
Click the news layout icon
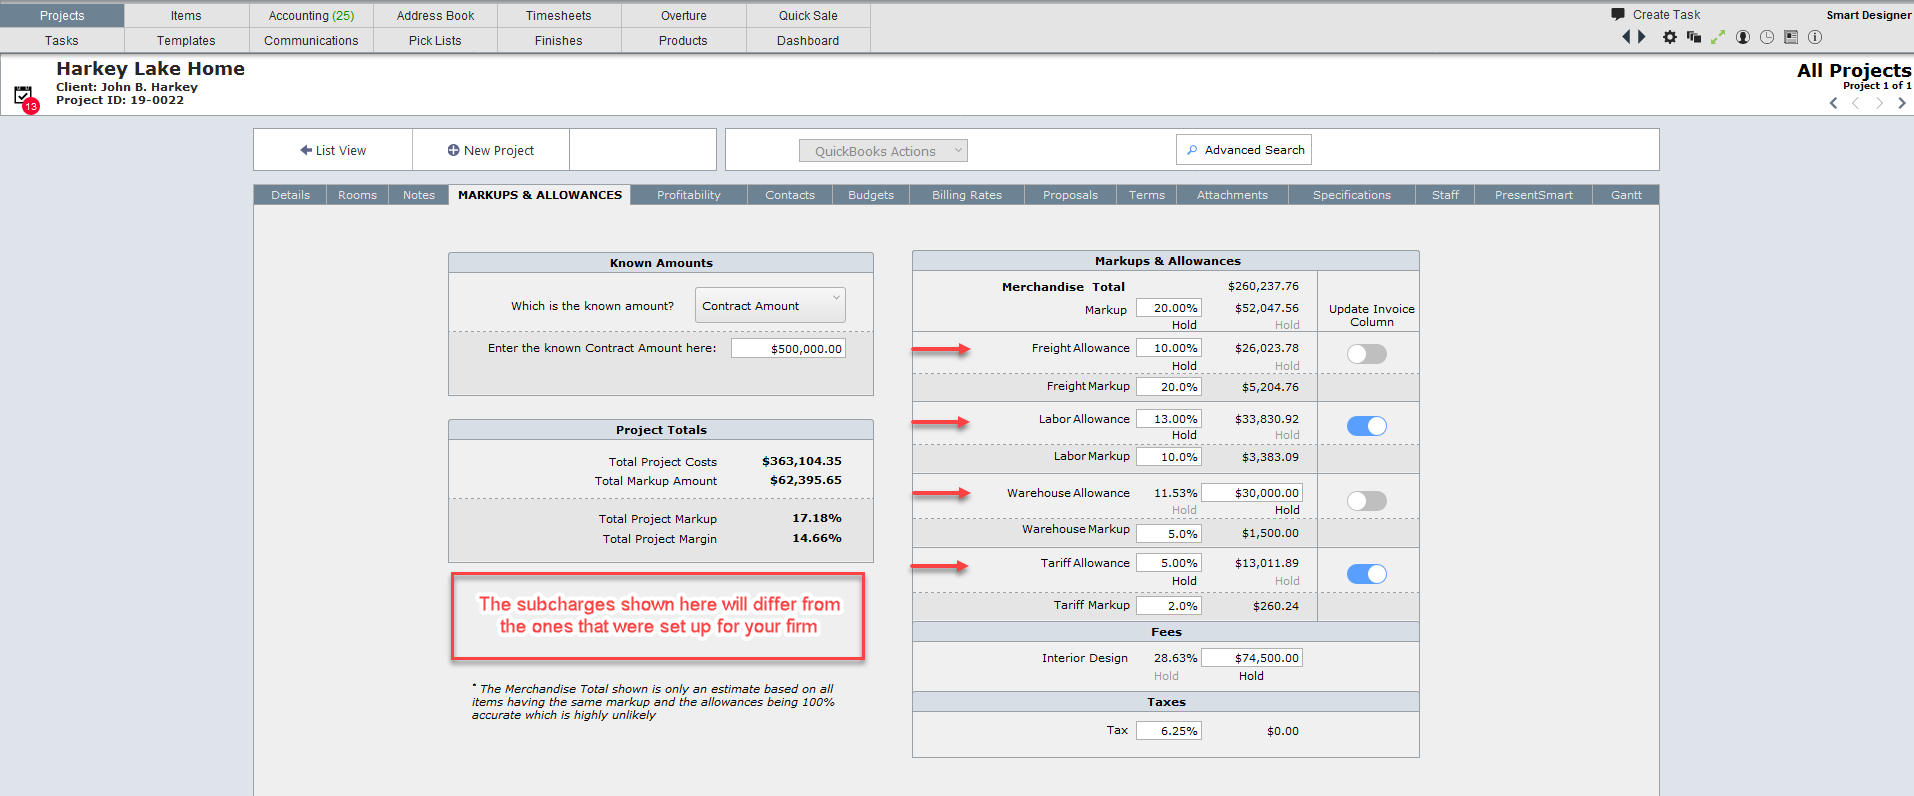[x=1791, y=37]
